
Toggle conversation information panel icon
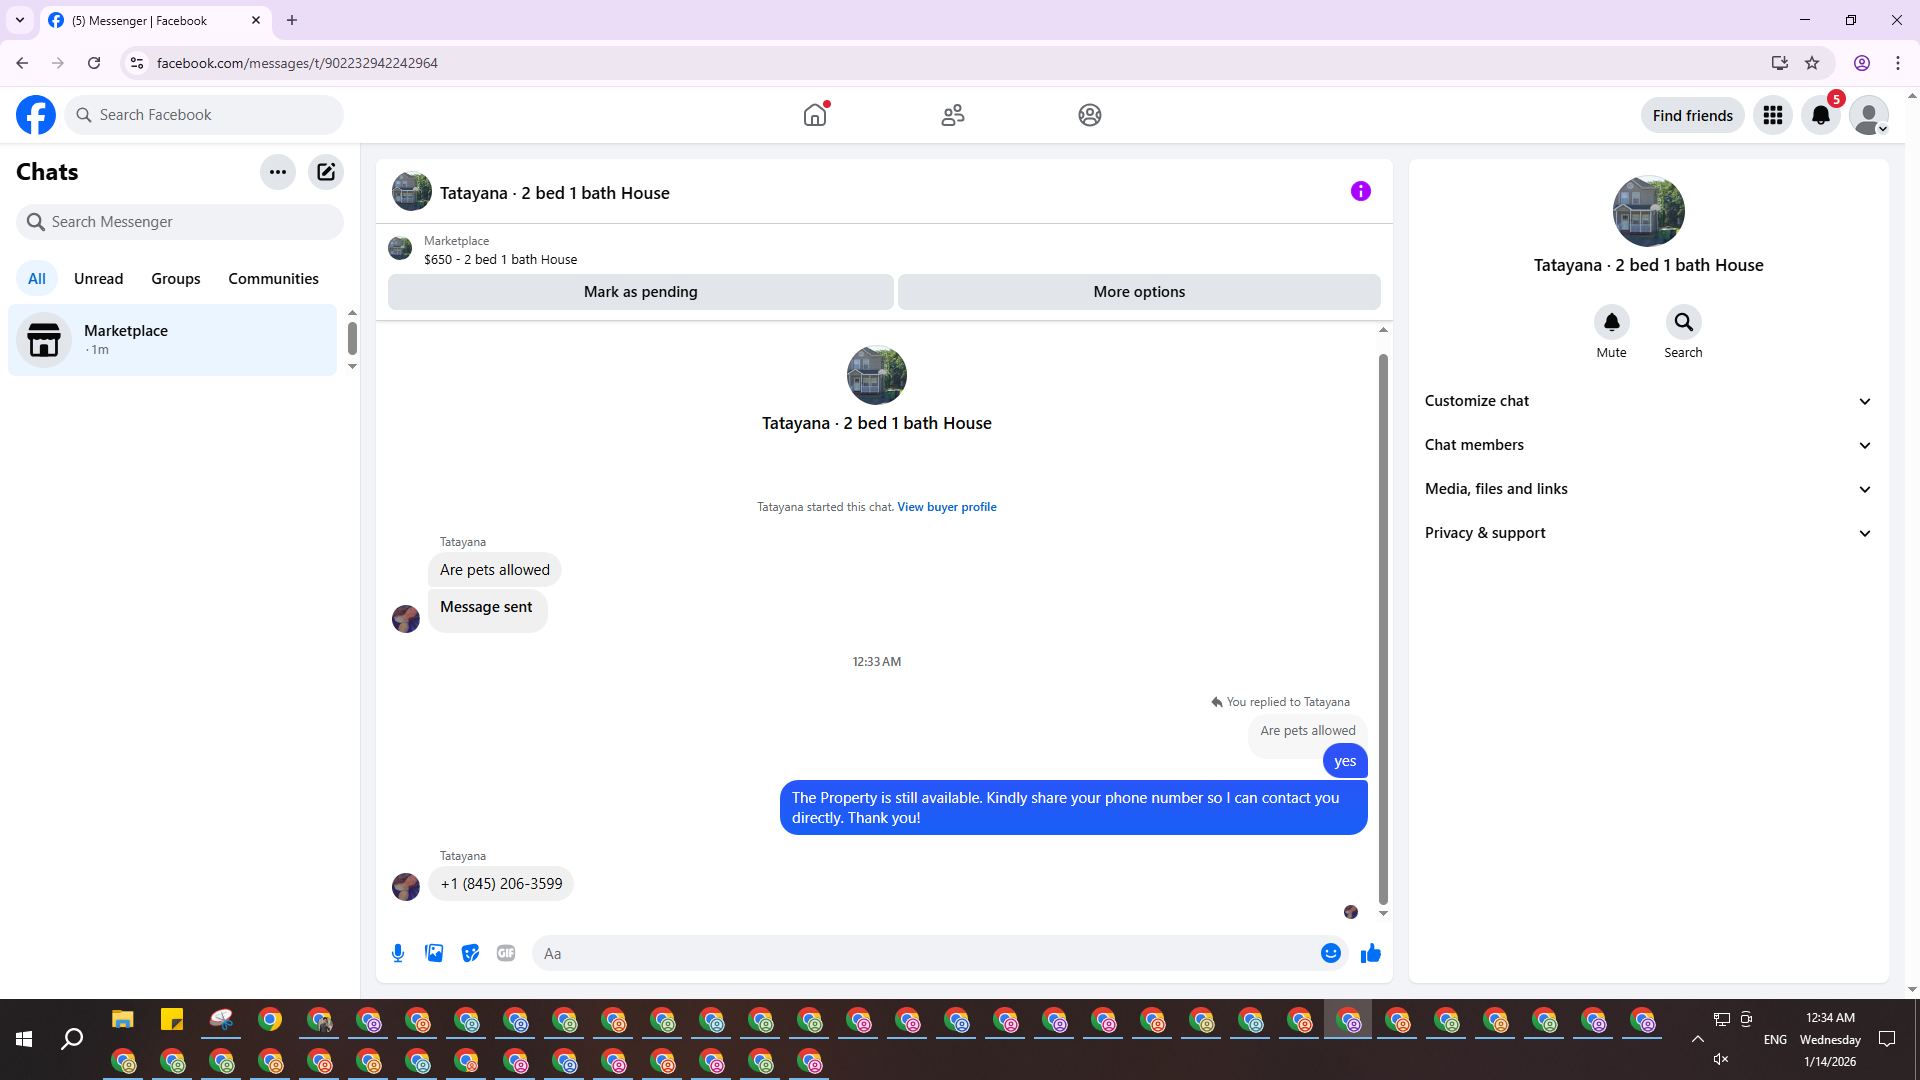click(x=1360, y=191)
